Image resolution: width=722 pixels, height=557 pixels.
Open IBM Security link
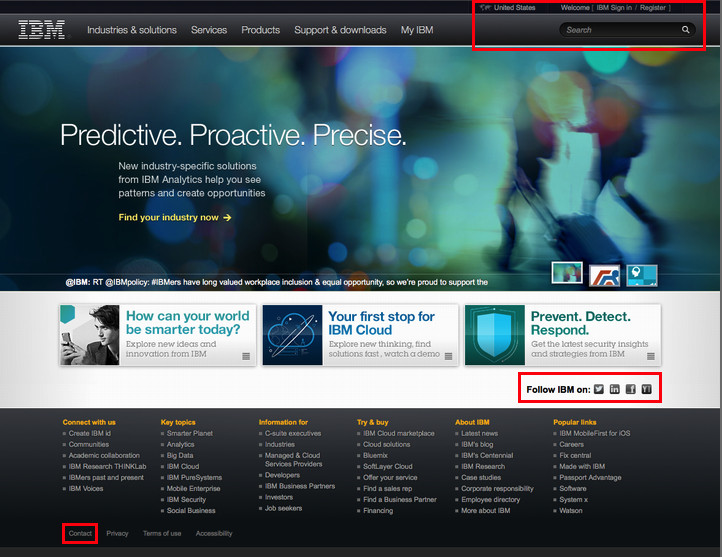click(186, 499)
